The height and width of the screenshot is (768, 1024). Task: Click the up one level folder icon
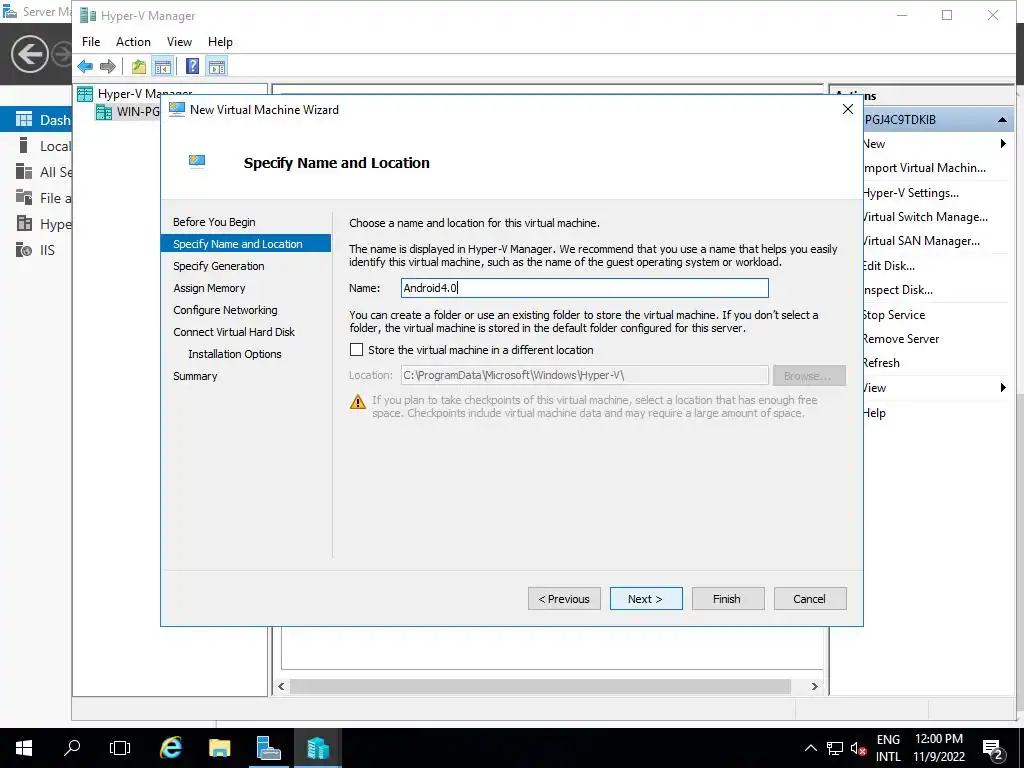coord(138,66)
